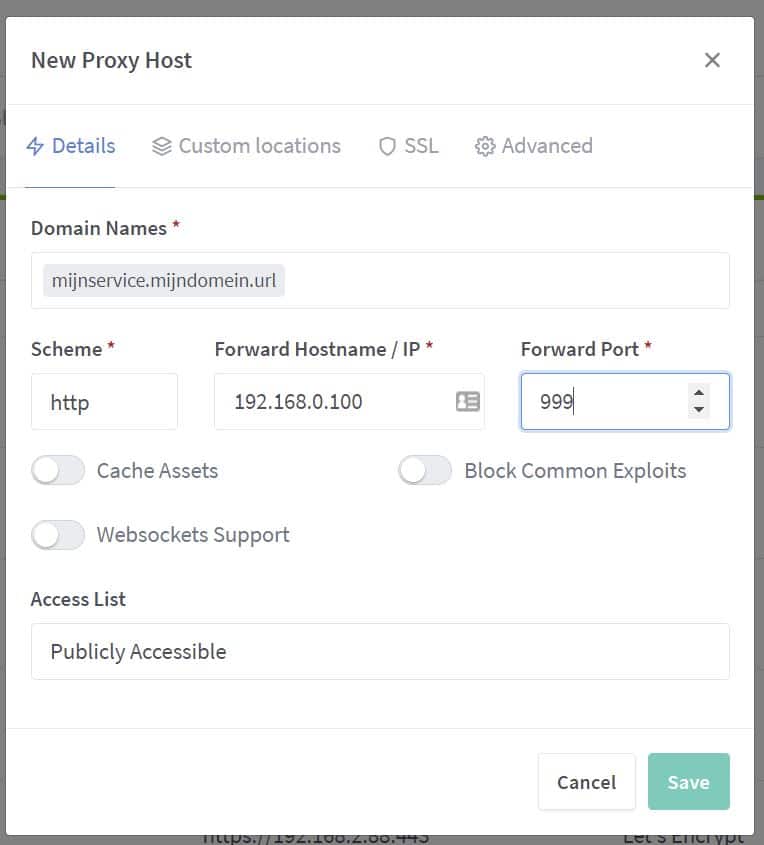
Task: Click the lightning bolt icon on Details tab
Action: coord(35,147)
